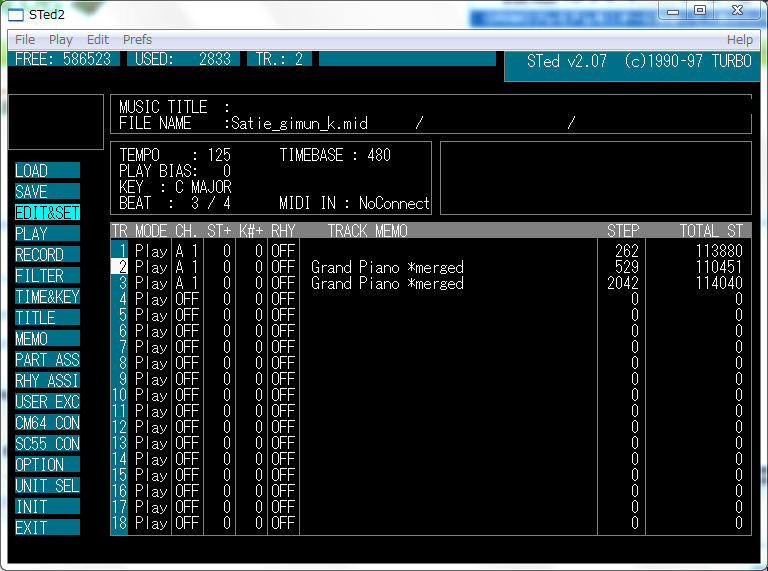
Task: Start playback with the PLAY button
Action: 47,234
